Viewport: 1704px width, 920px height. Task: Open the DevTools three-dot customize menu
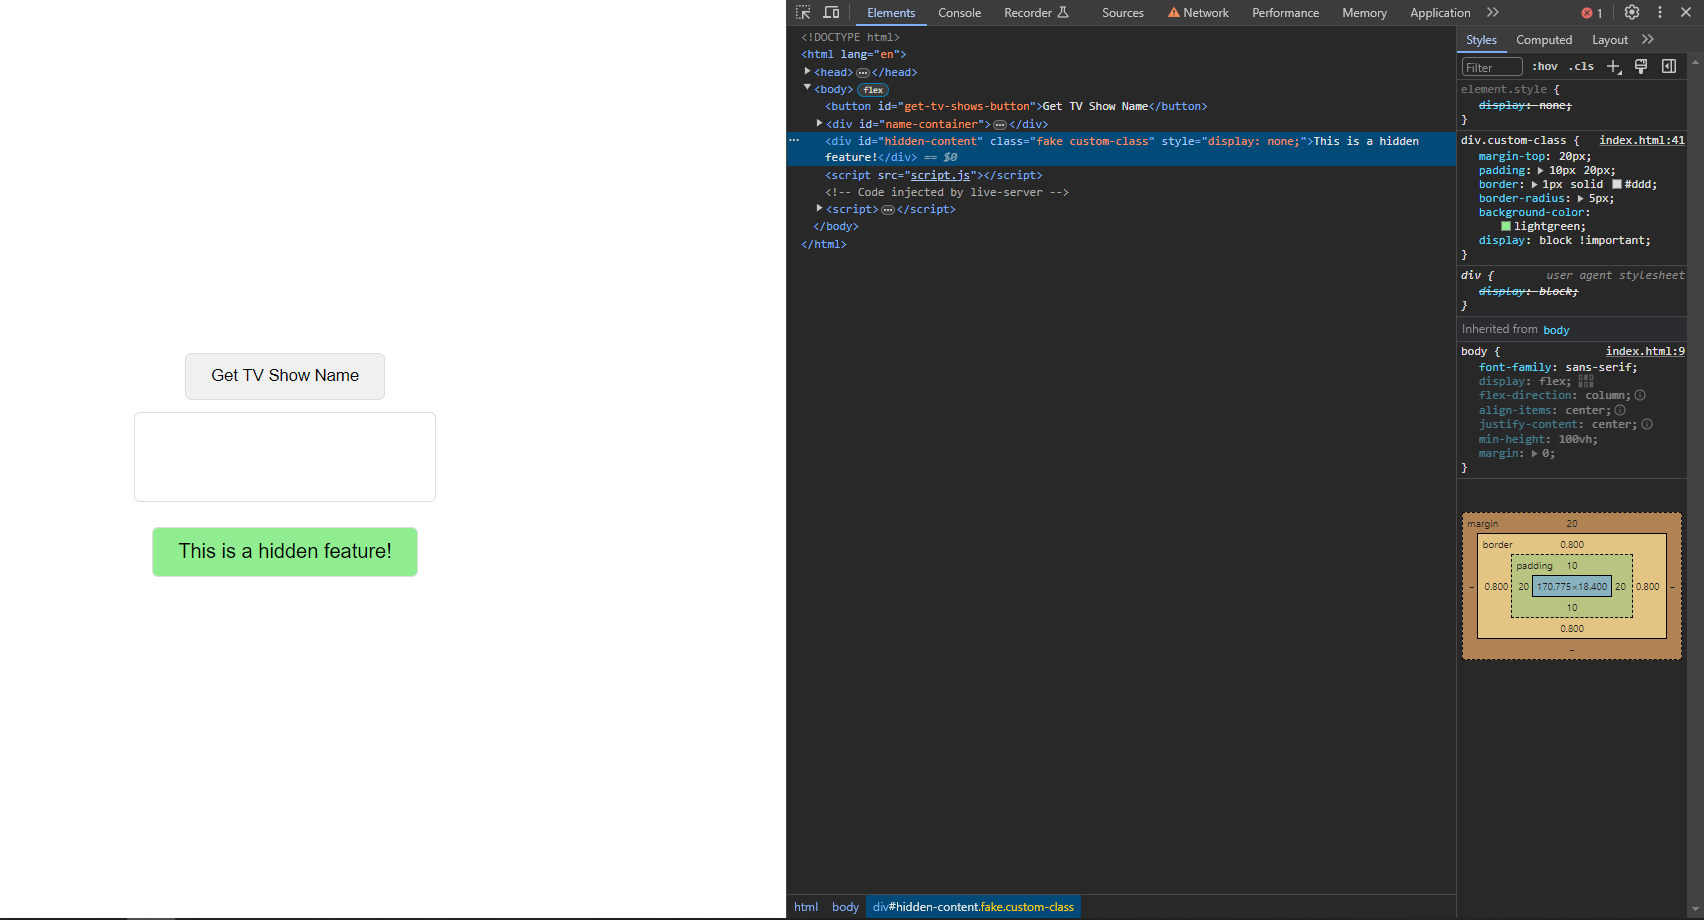click(x=1660, y=13)
